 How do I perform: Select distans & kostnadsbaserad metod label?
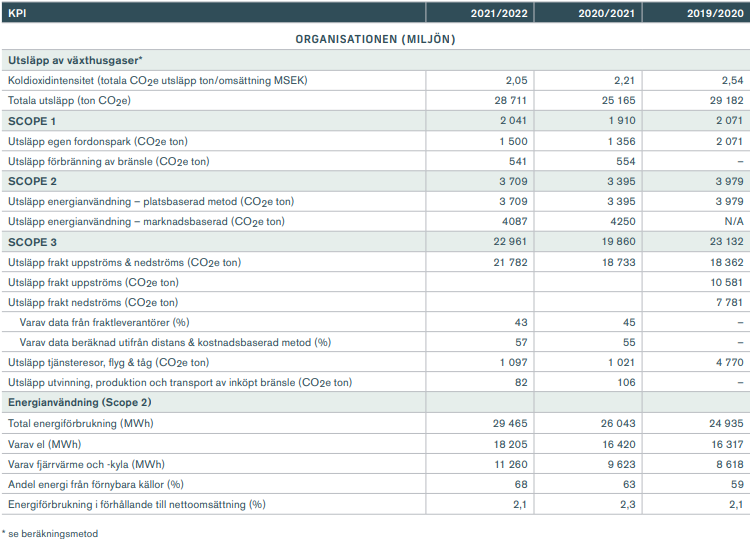(x=175, y=343)
